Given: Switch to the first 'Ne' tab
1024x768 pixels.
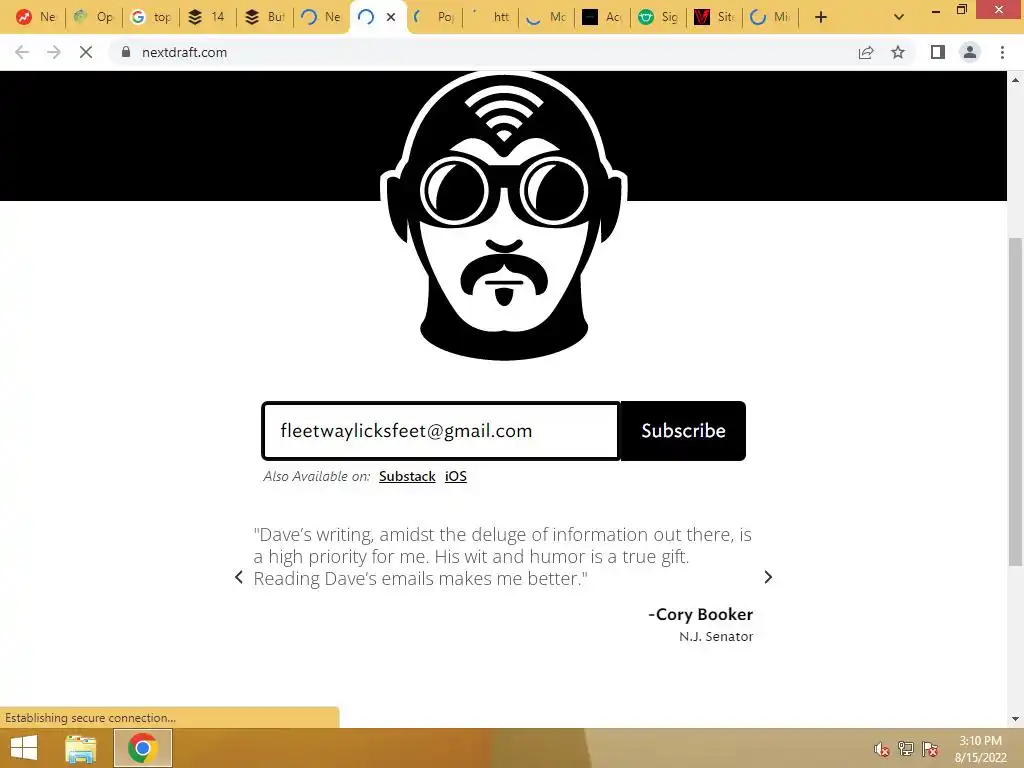Looking at the screenshot, I should [x=36, y=17].
